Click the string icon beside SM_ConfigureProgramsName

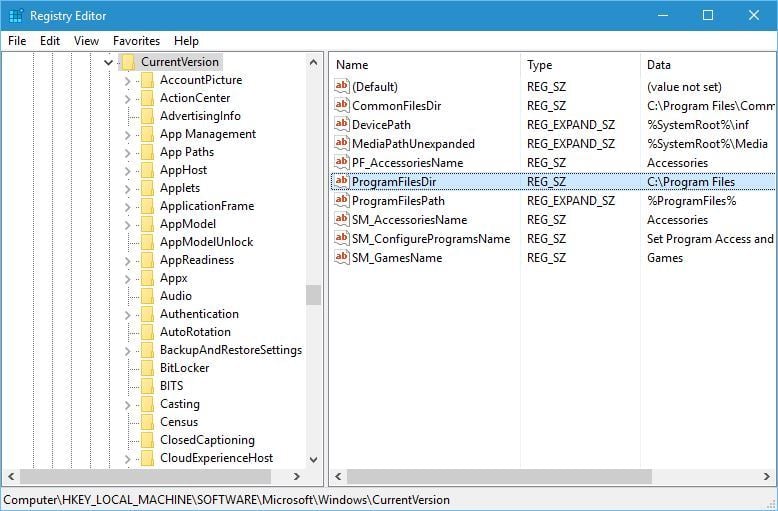pos(341,238)
